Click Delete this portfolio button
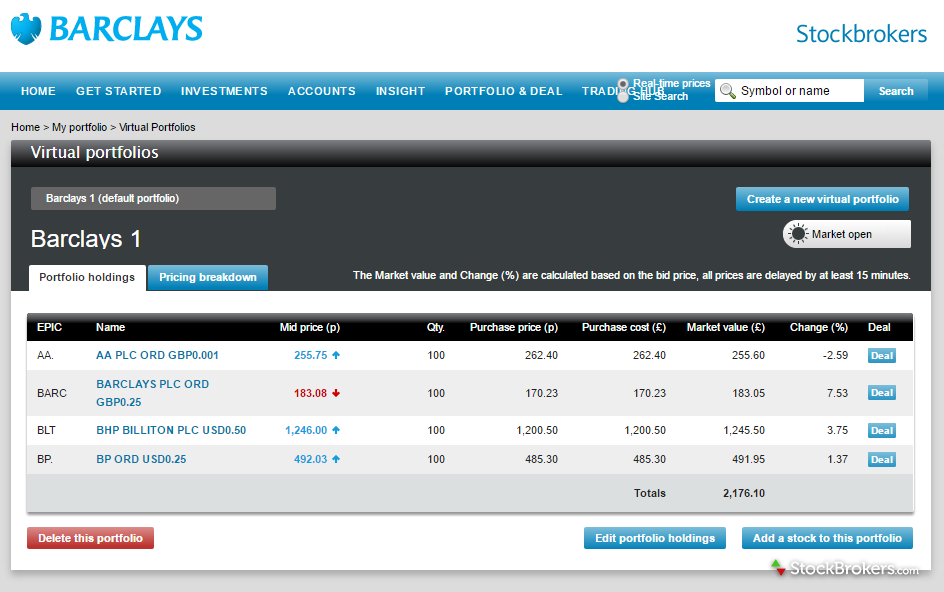Screen dimensions: 944x592 (90, 538)
